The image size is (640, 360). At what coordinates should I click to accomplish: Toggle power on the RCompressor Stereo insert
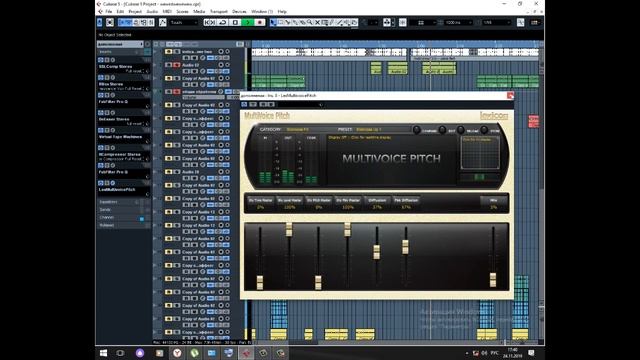pyautogui.click(x=101, y=148)
